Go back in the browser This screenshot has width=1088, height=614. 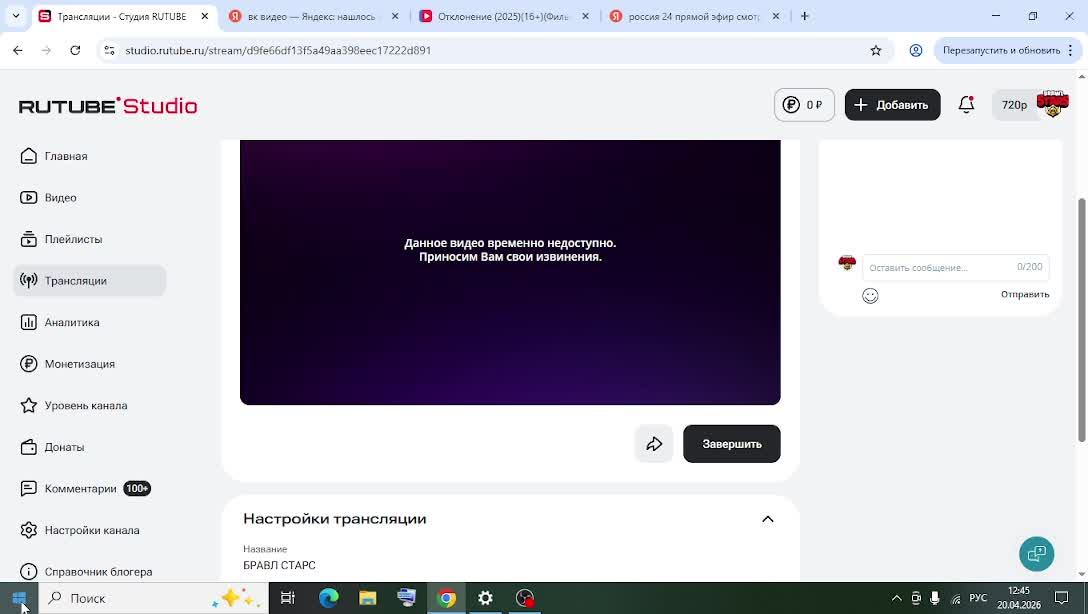click(18, 50)
